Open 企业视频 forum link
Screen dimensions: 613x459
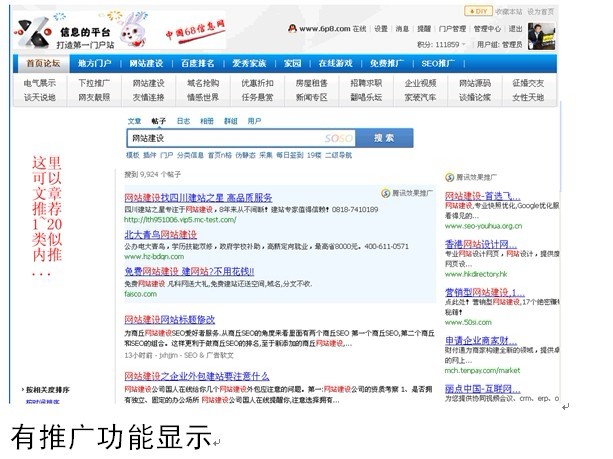[x=420, y=83]
